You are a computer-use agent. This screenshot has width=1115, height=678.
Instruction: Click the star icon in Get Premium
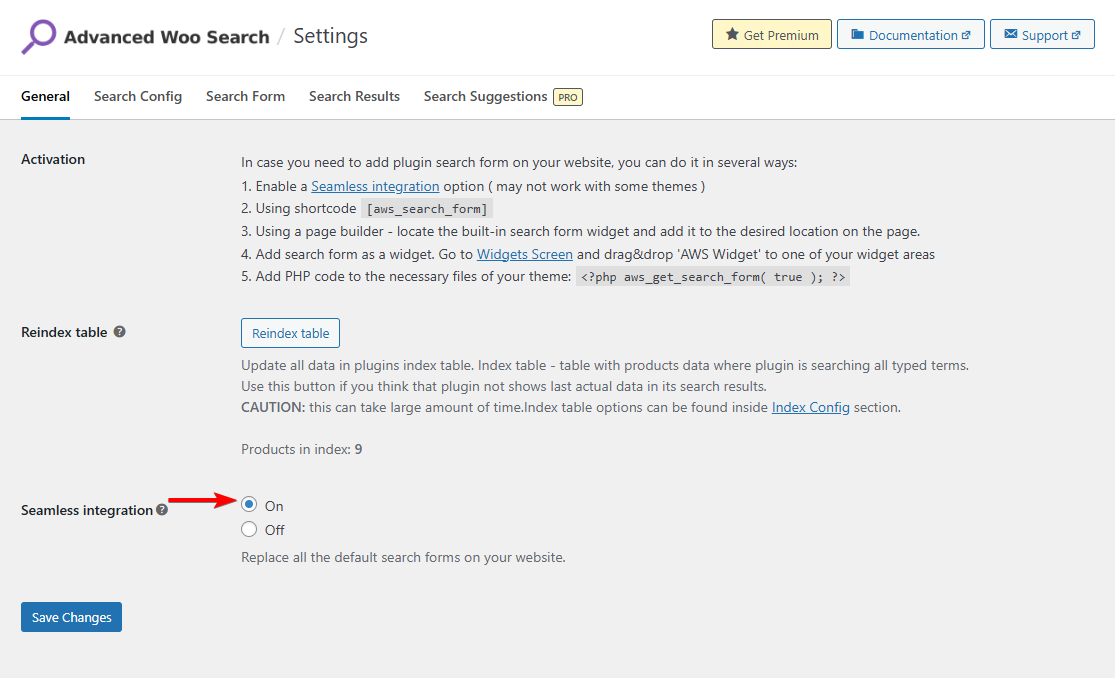(x=732, y=35)
